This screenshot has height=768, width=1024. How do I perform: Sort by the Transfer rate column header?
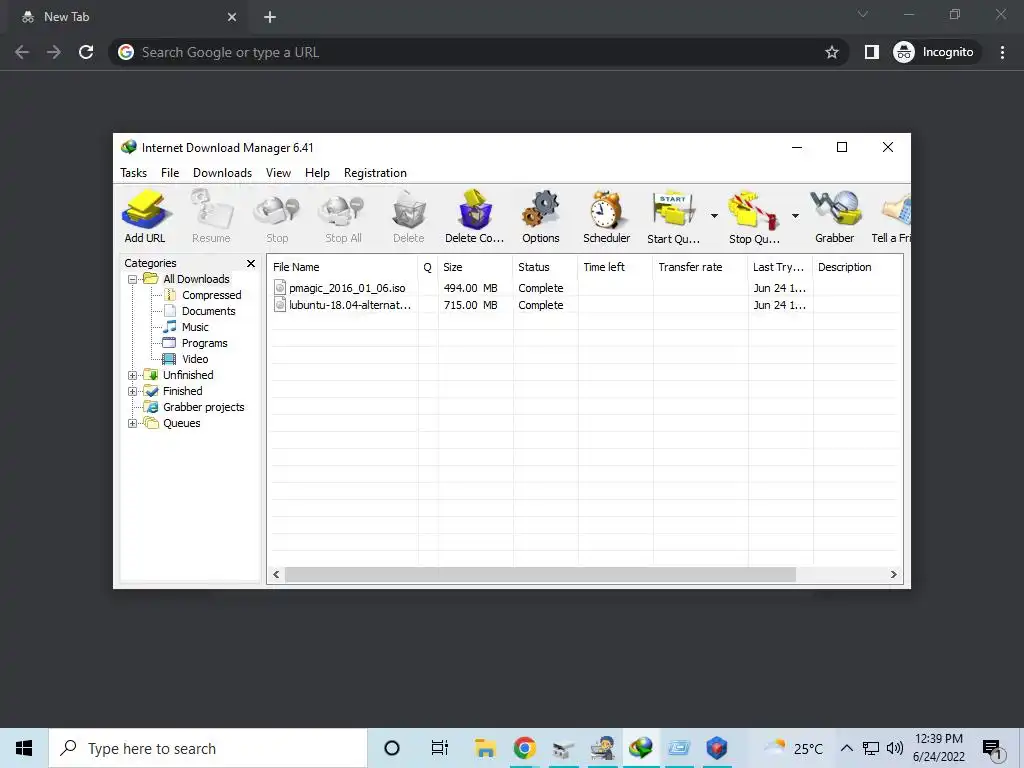pyautogui.click(x=700, y=267)
